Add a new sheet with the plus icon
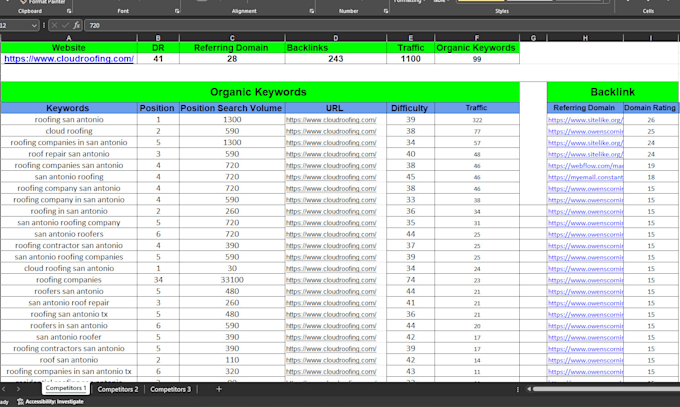680x407 pixels. point(219,389)
